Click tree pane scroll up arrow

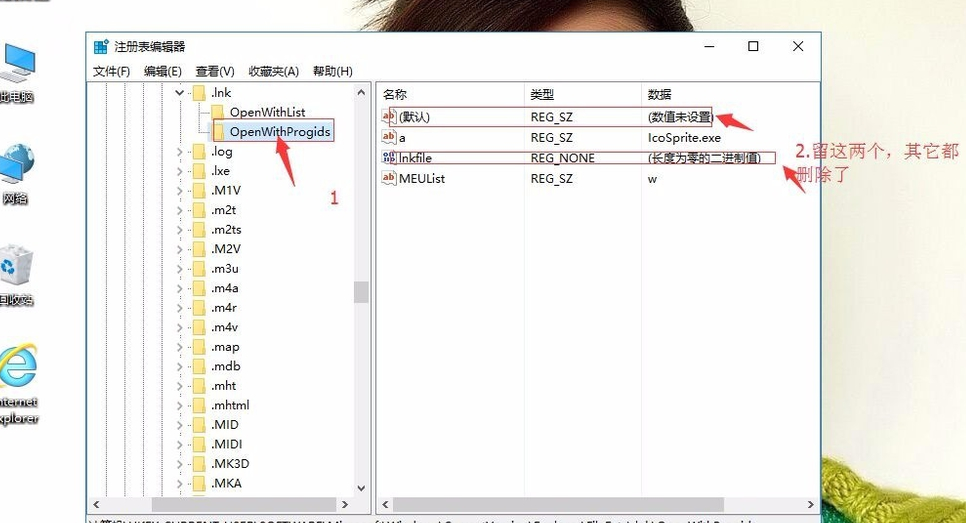361,92
